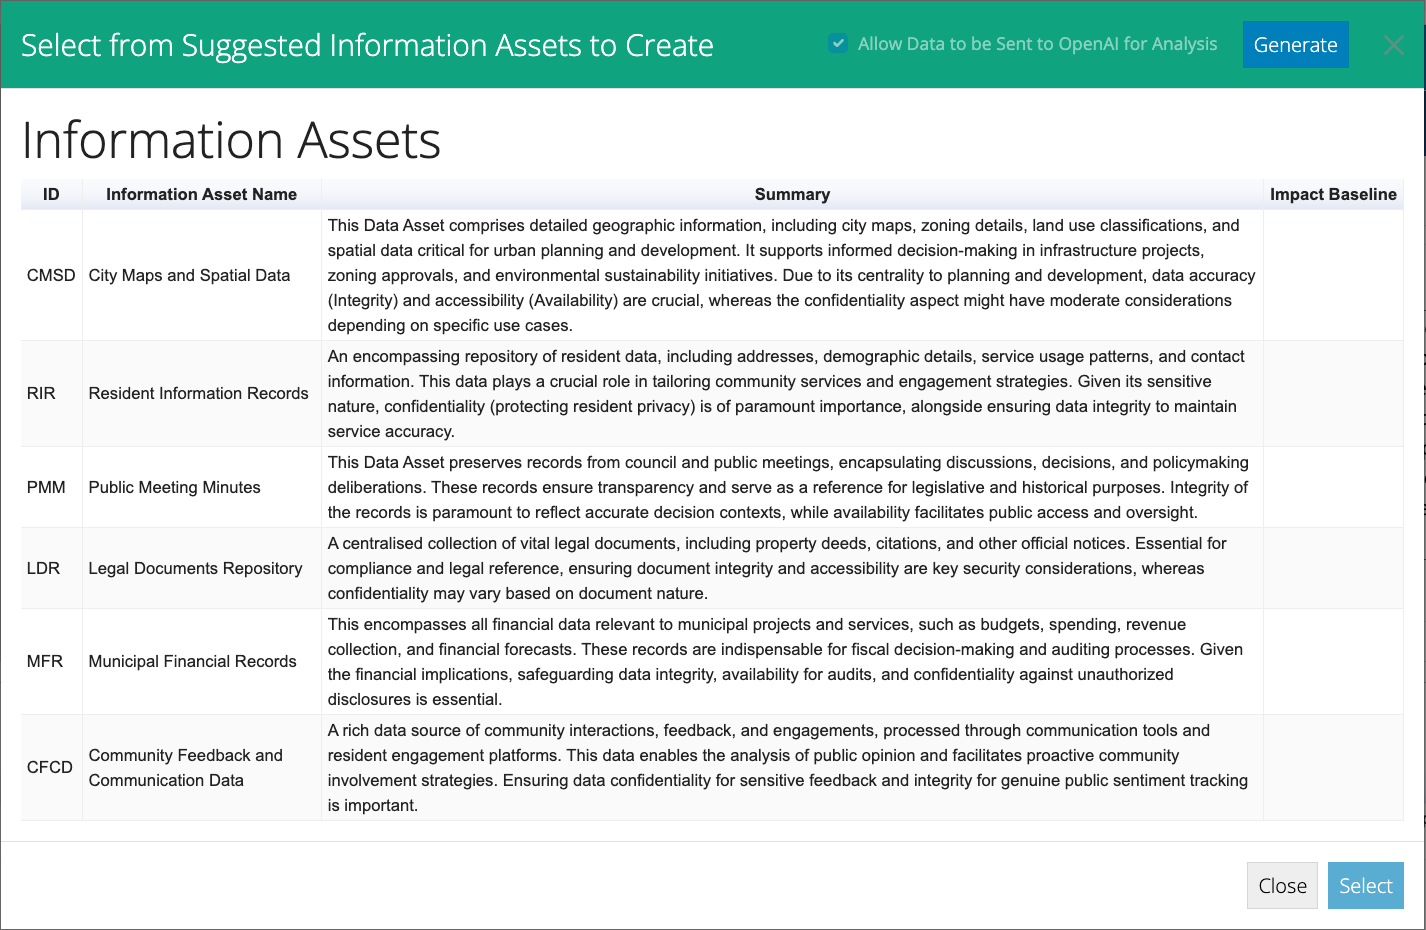Pick the Public Meeting Minutes asset
The image size is (1426, 930).
point(174,487)
